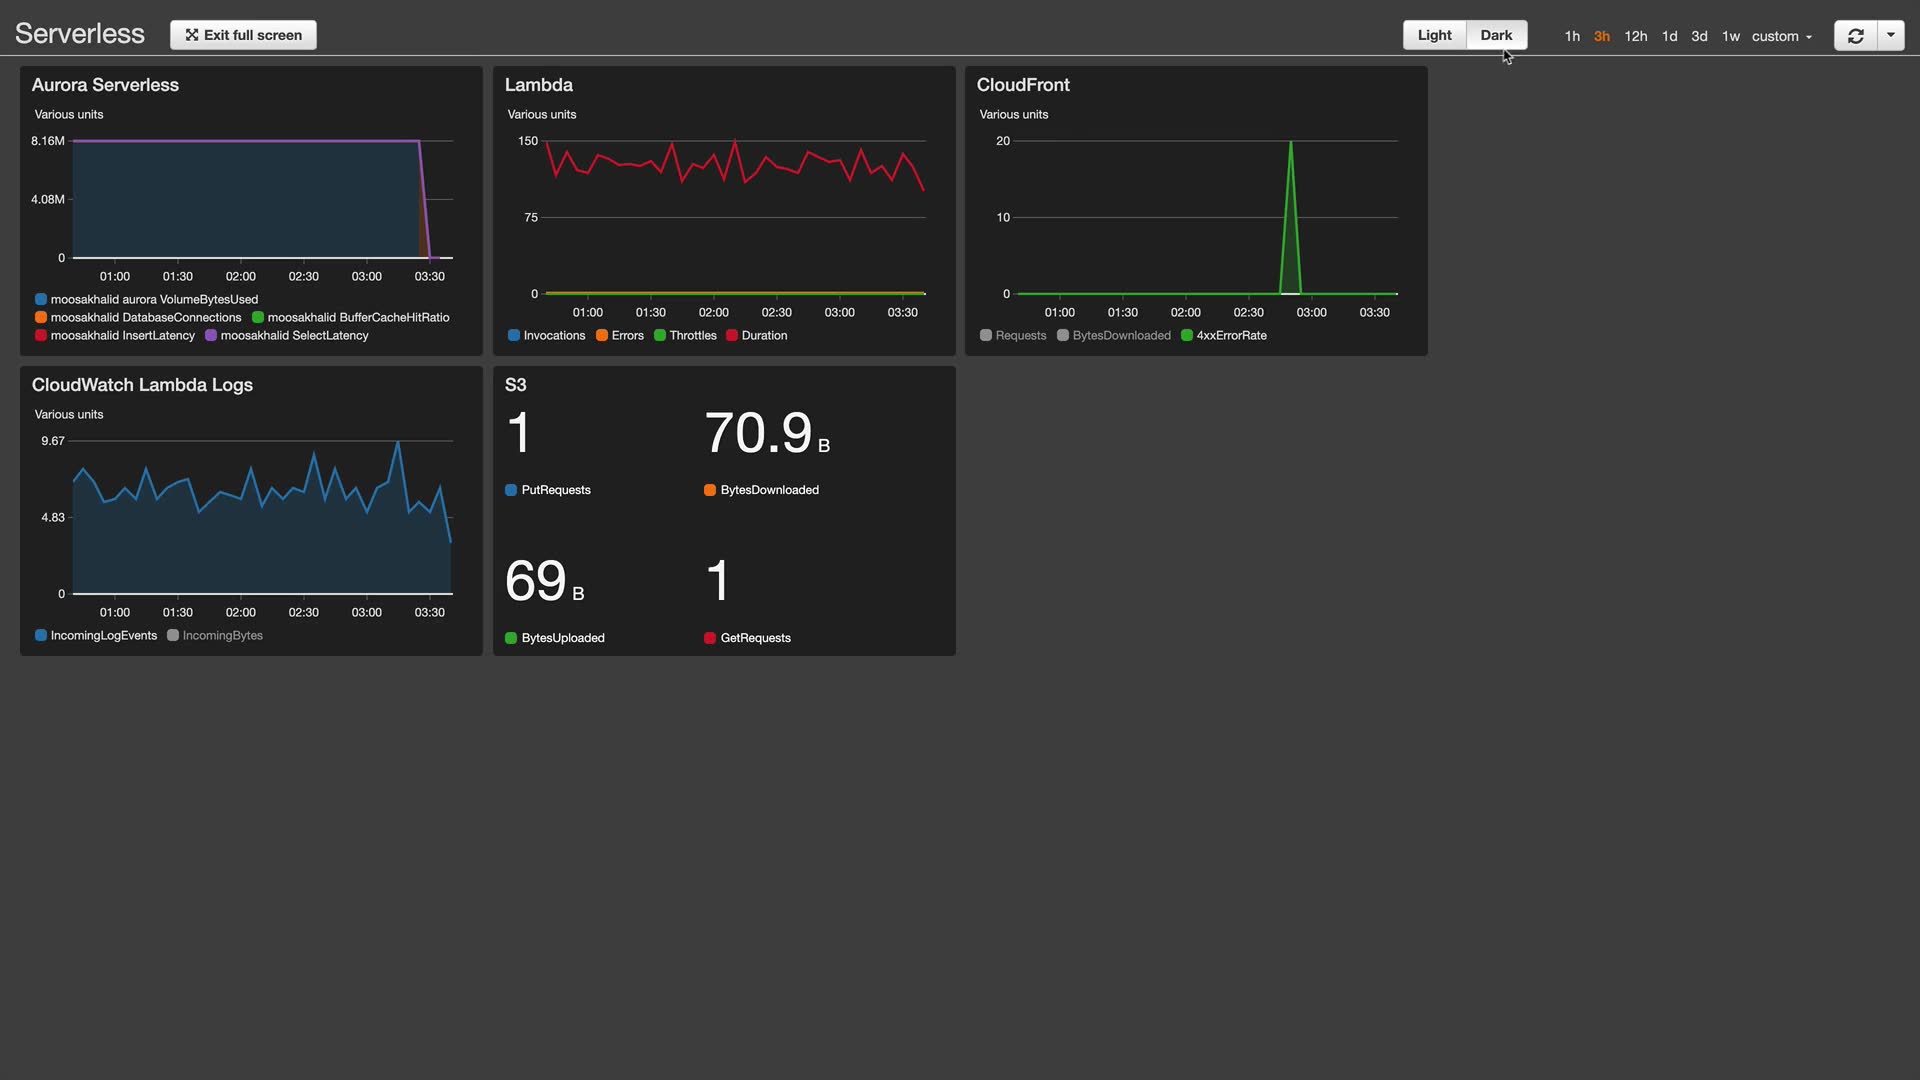Image resolution: width=1920 pixels, height=1080 pixels.
Task: Click the Aurora Serverless widget title
Action: tap(105, 85)
